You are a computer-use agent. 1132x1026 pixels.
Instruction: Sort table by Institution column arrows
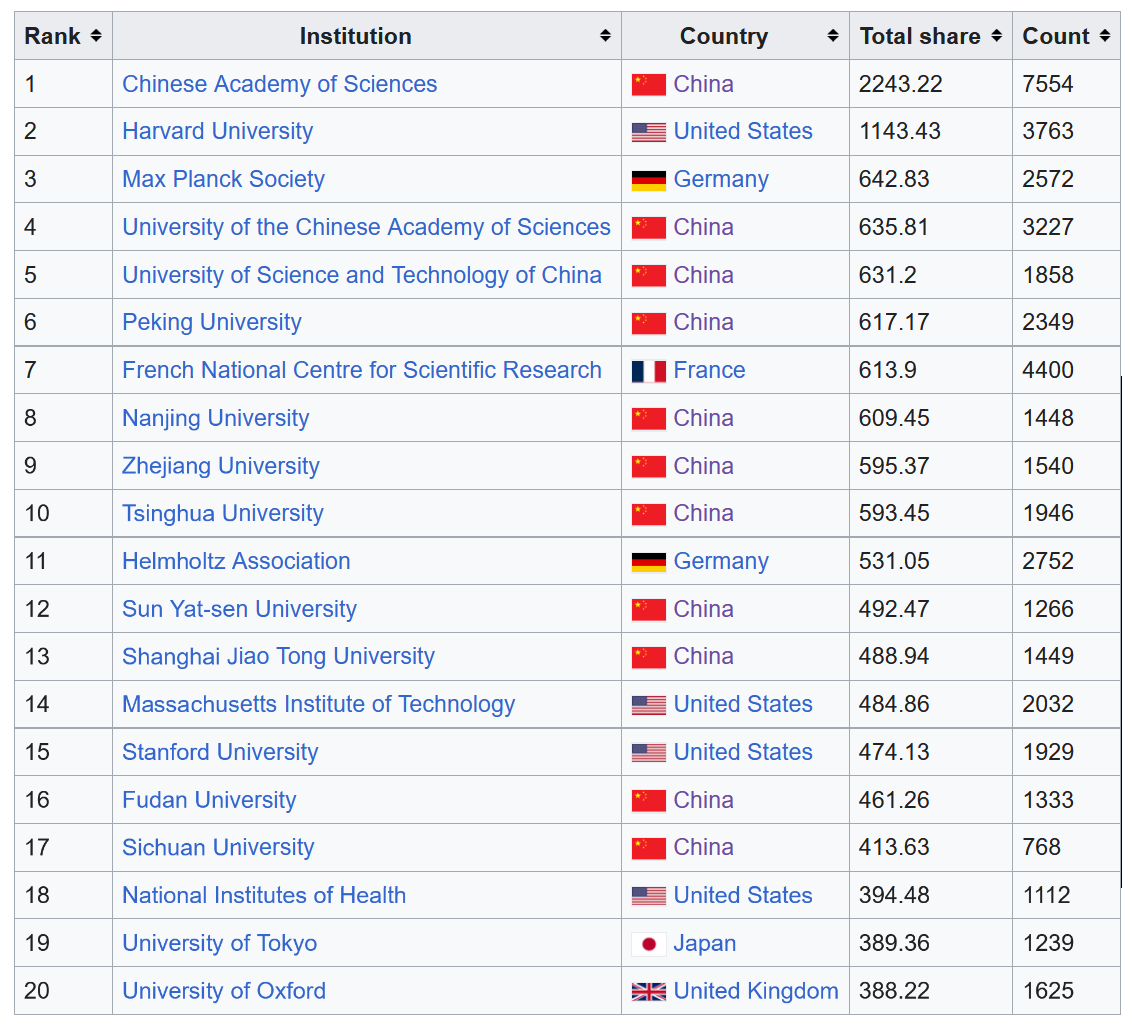[x=605, y=35]
